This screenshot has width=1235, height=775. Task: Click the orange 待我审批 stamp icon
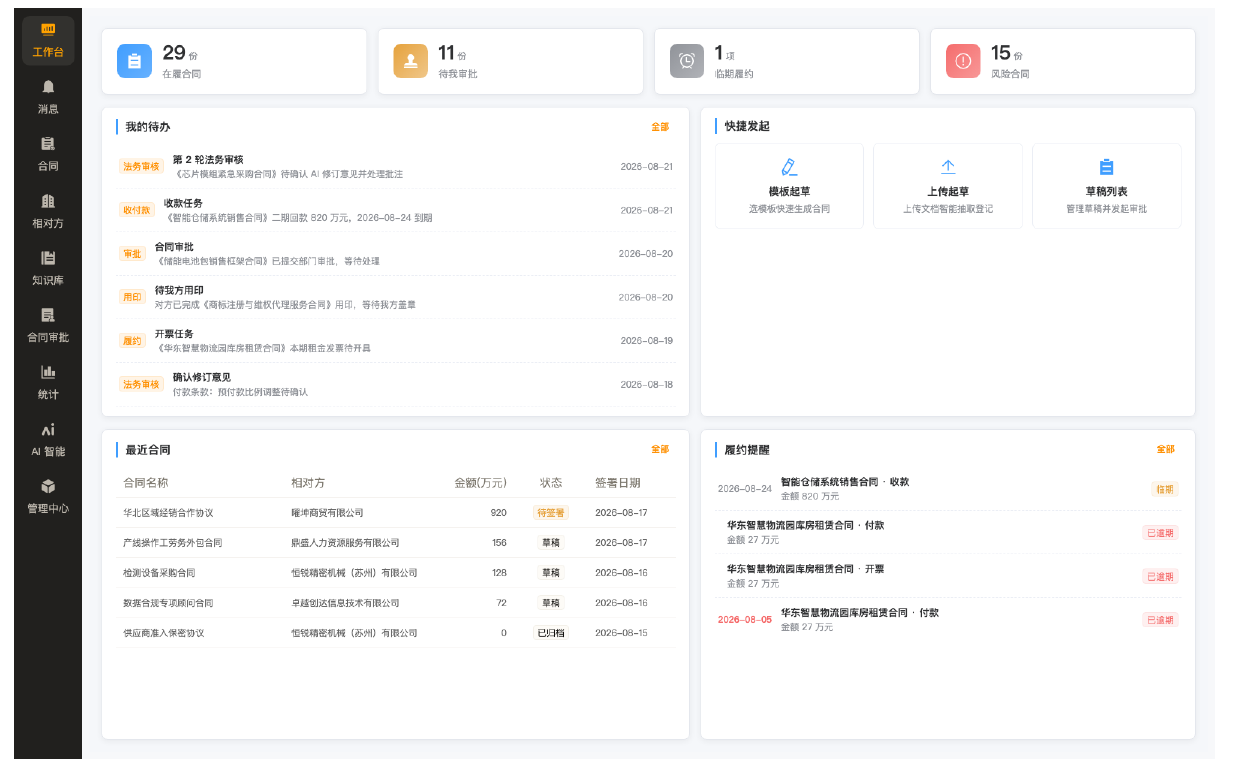(x=411, y=61)
